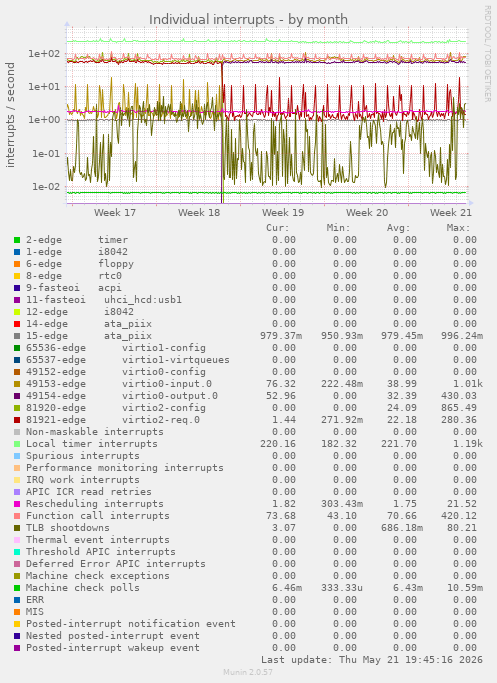Screen dimensions: 497x683
Task: Click the Week 17 axis label
Action: (x=115, y=213)
